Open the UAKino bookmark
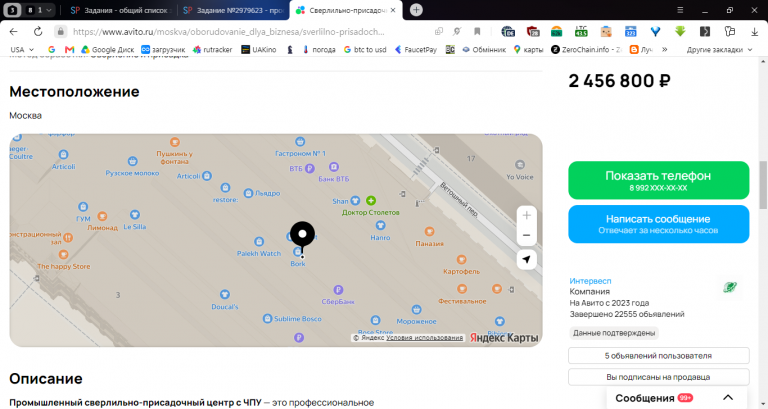 click(259, 49)
